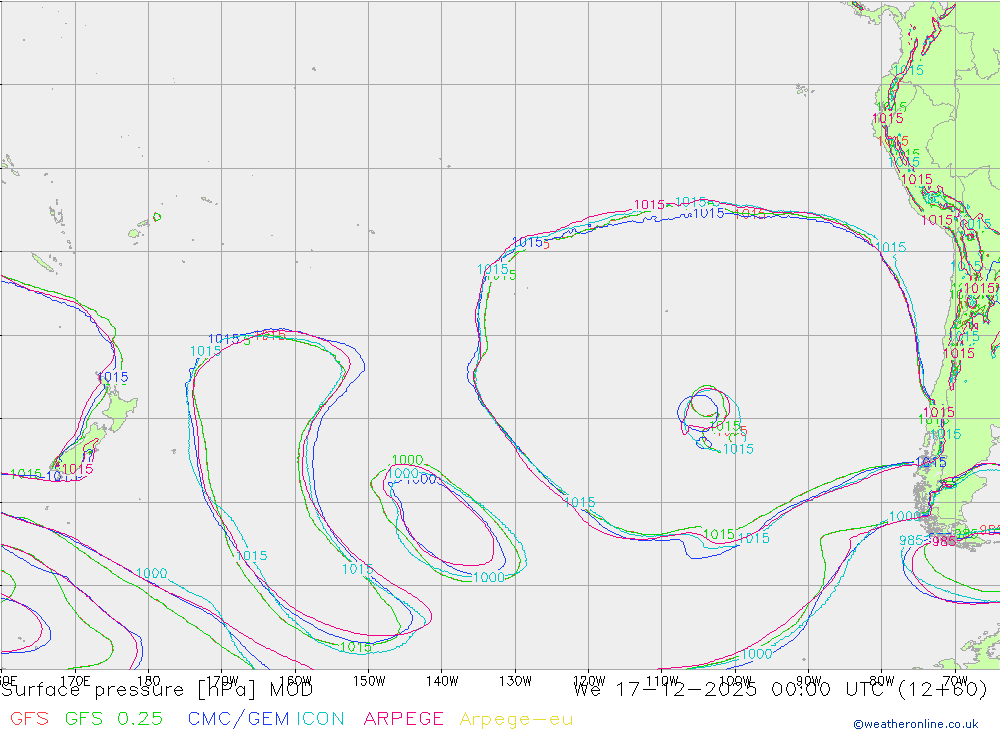Viewport: 1000px width, 733px height.
Task: Click the forecast date We 17-12-2025 text
Action: click(x=666, y=690)
